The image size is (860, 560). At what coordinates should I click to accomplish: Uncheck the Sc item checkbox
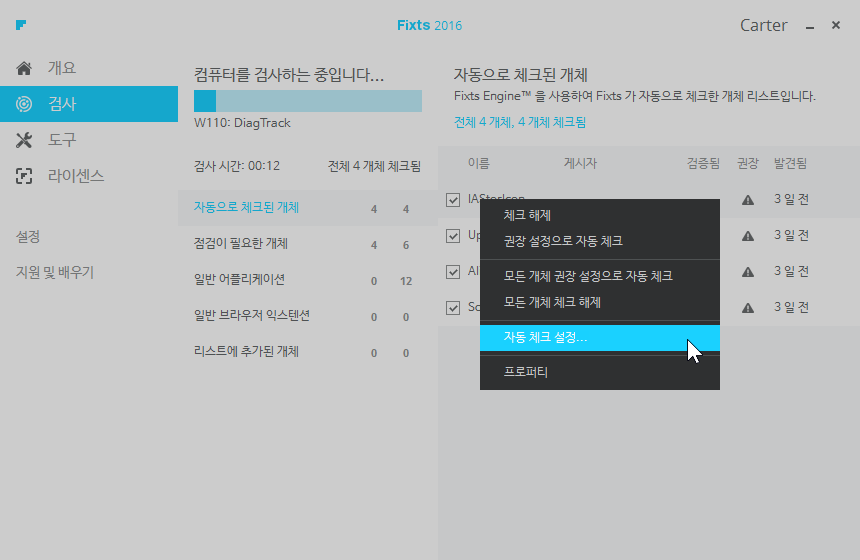click(453, 308)
